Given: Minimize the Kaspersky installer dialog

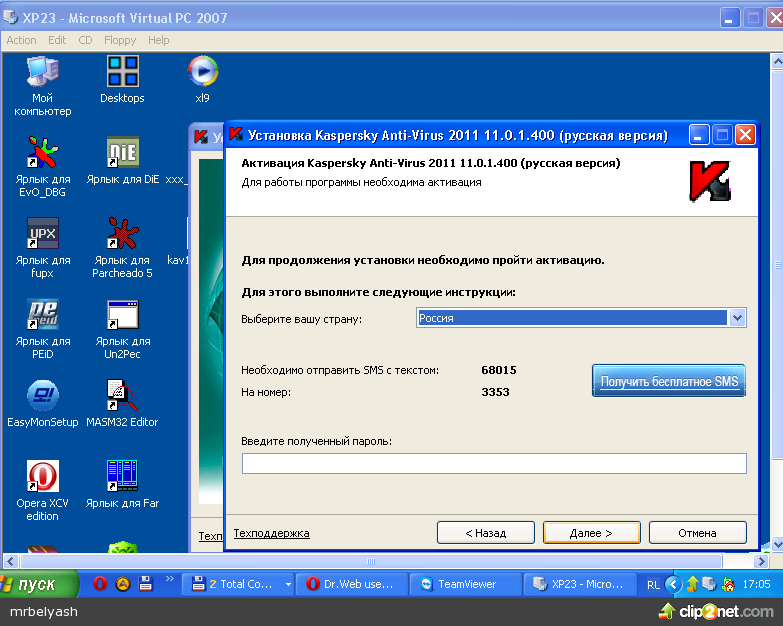Looking at the screenshot, I should coord(699,135).
